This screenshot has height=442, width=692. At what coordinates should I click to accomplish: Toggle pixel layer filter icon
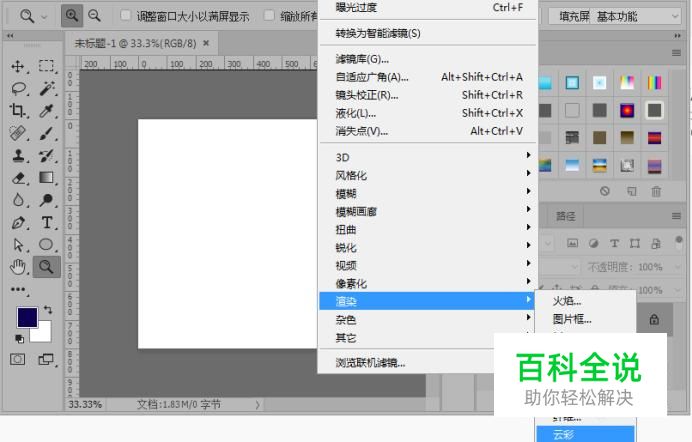(572, 243)
